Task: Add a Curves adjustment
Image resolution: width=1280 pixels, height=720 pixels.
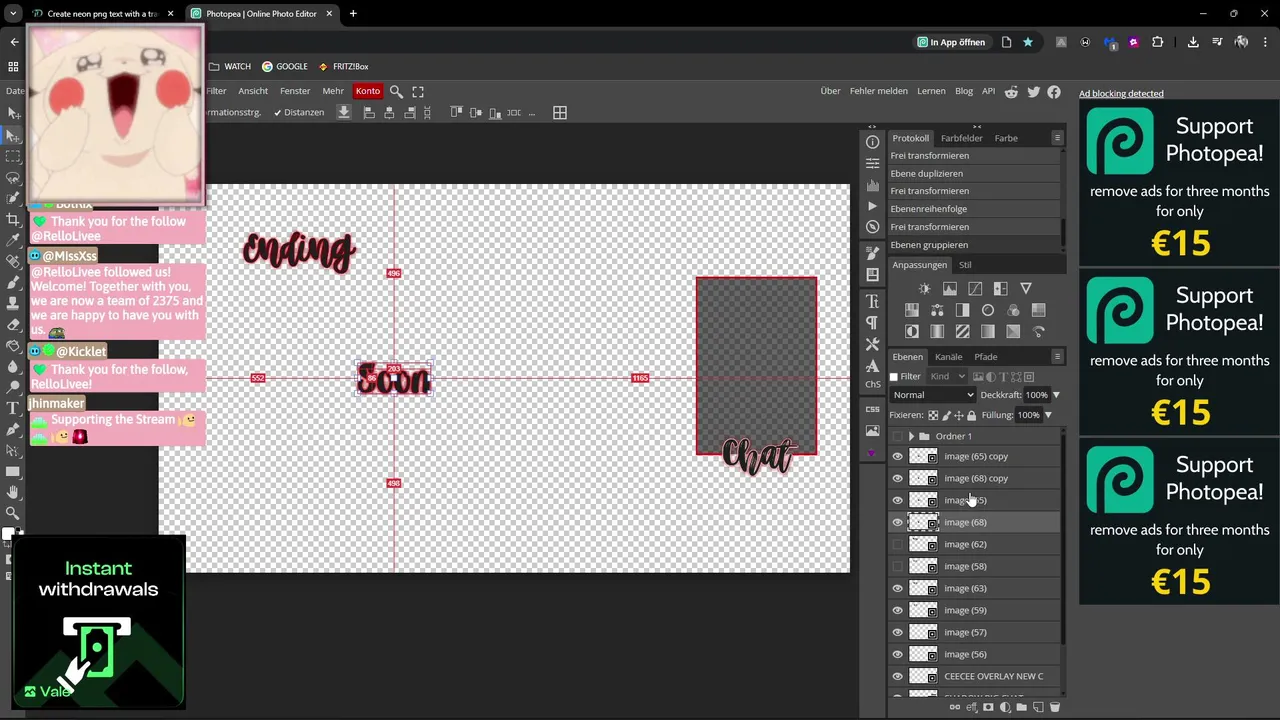Action: (975, 289)
